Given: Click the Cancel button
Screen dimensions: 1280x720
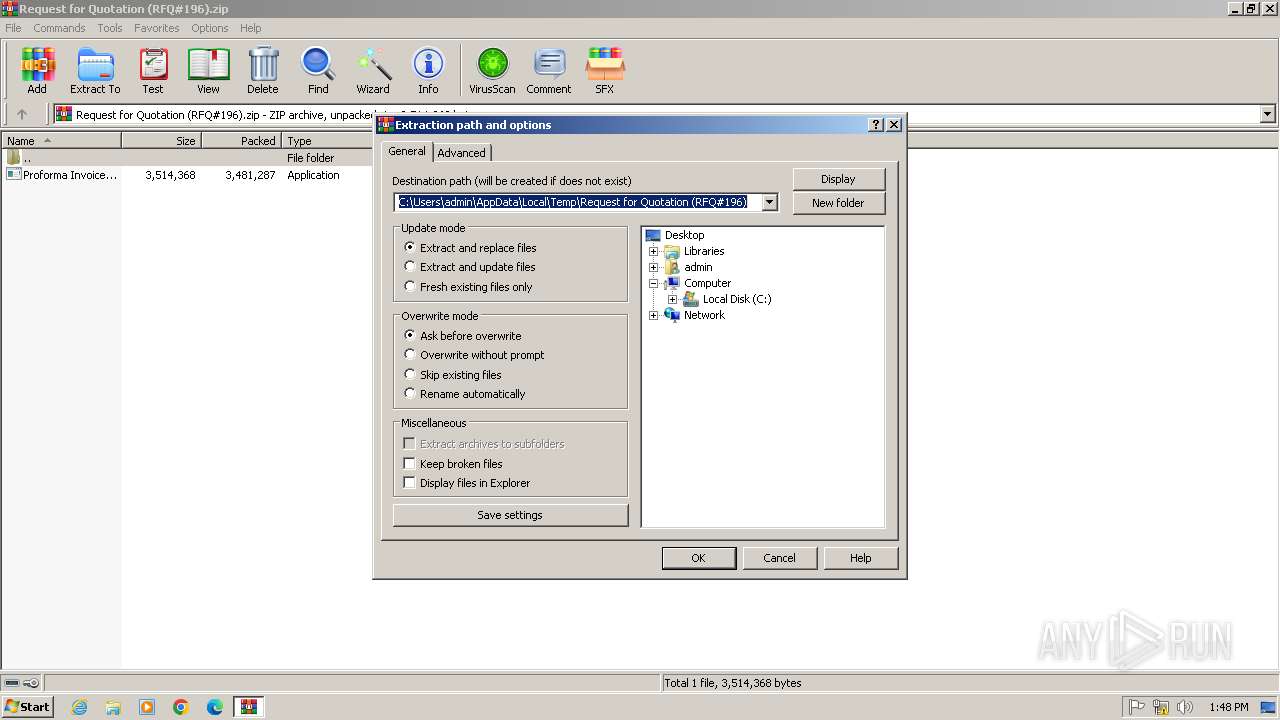Looking at the screenshot, I should 779,558.
